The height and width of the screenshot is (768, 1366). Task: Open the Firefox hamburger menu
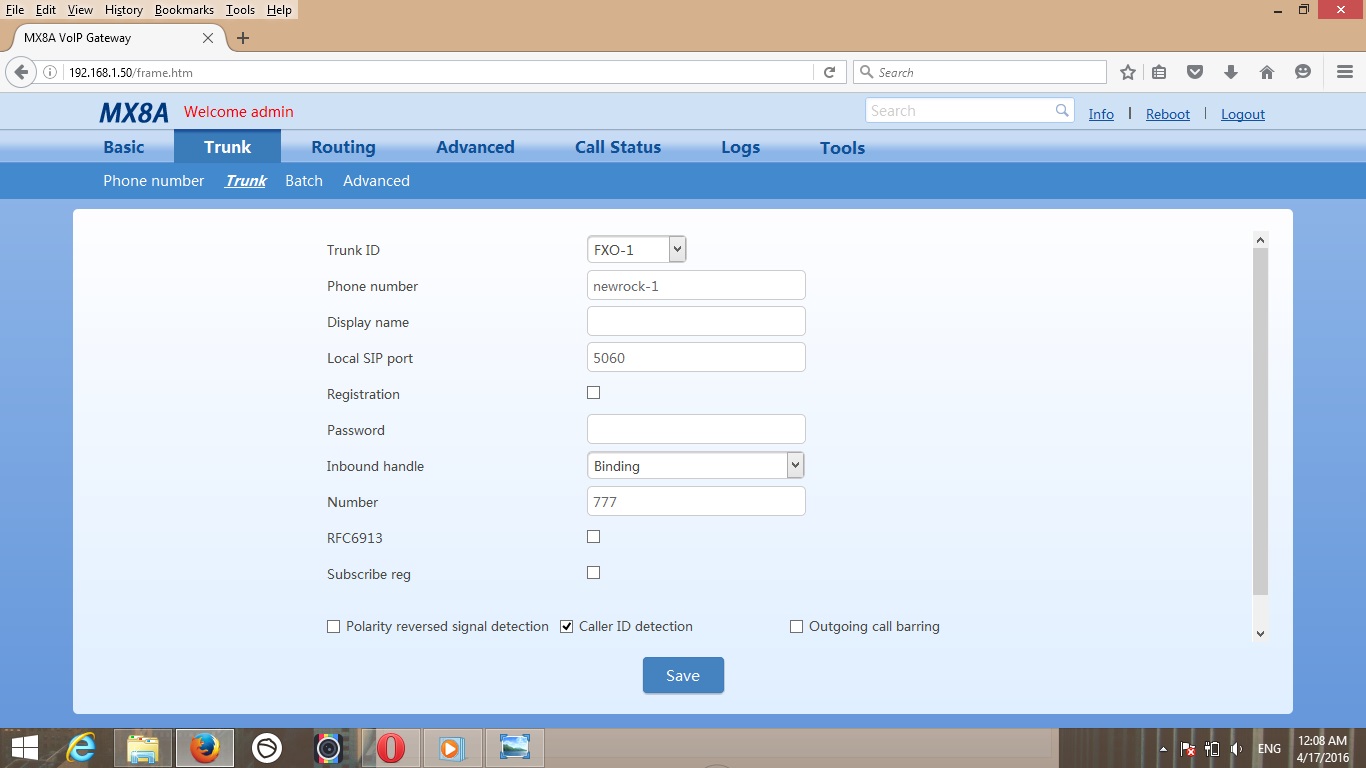coord(1345,72)
